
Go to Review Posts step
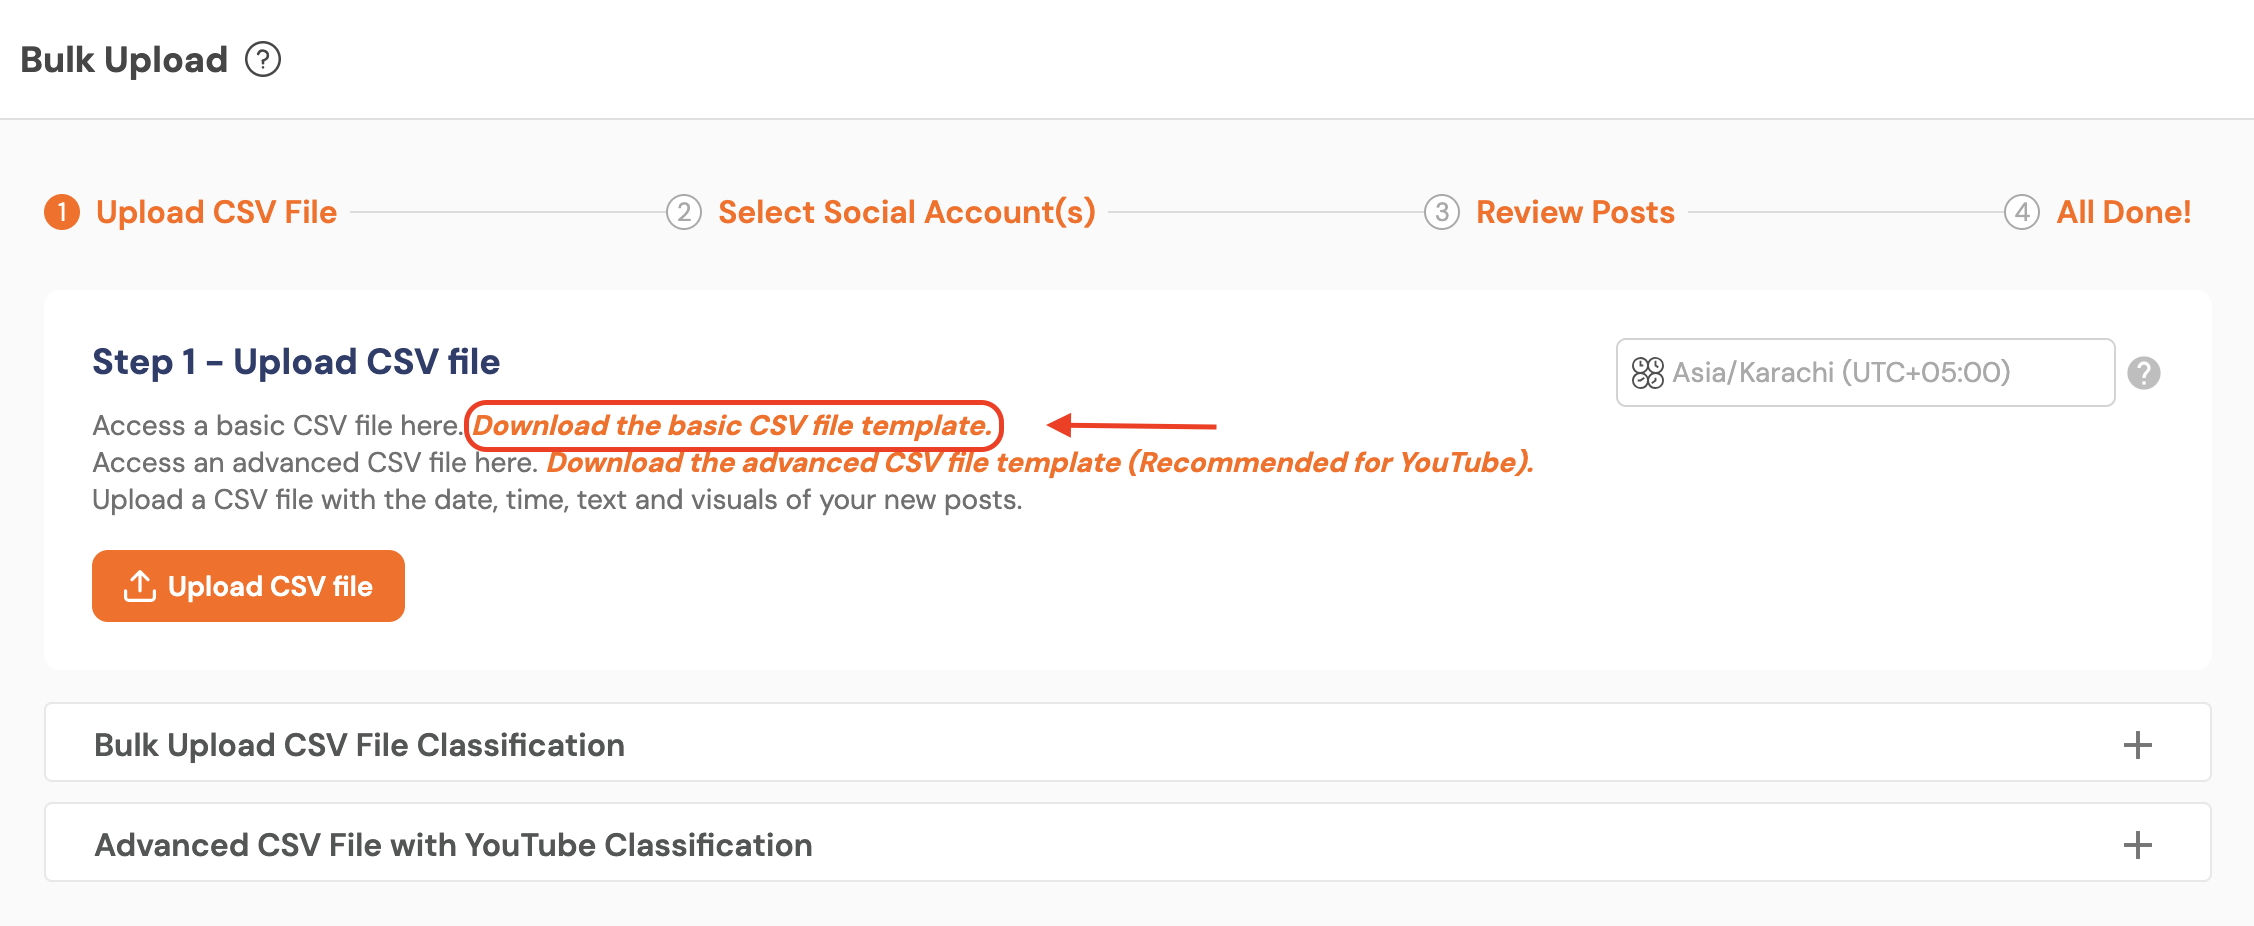point(1575,212)
